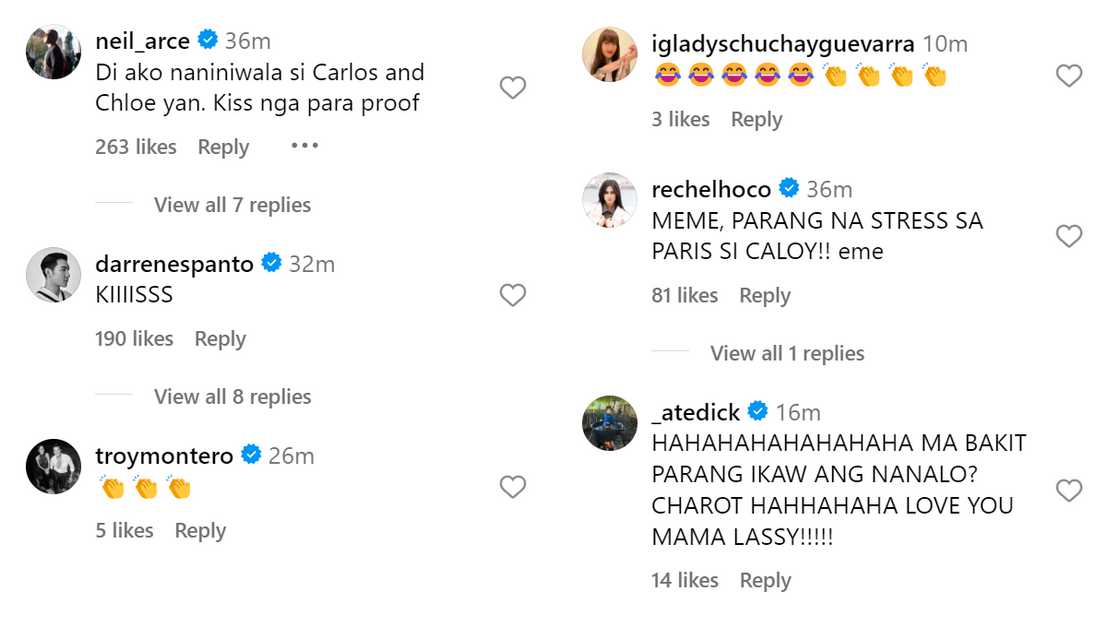Open more options on neil_arce's comment
Viewport: 1120px width, 627px height.
pyautogui.click(x=305, y=146)
